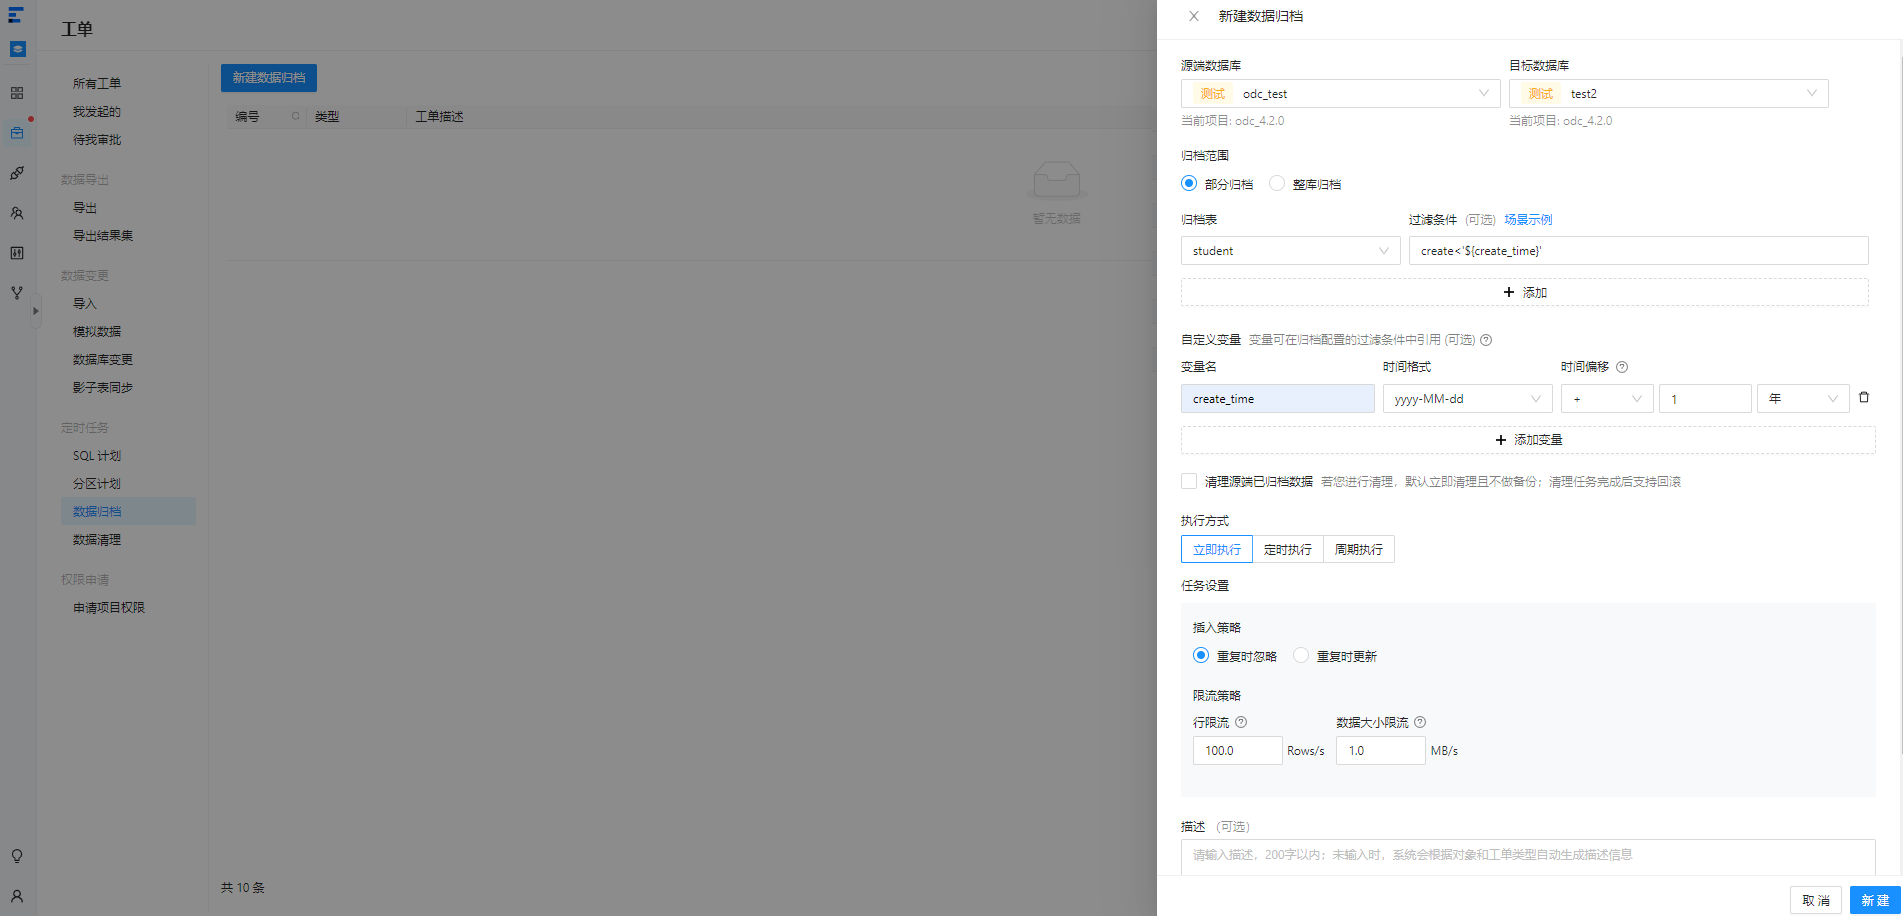Select 部分归档 radio button
Image resolution: width=1903 pixels, height=916 pixels.
pyautogui.click(x=1189, y=184)
